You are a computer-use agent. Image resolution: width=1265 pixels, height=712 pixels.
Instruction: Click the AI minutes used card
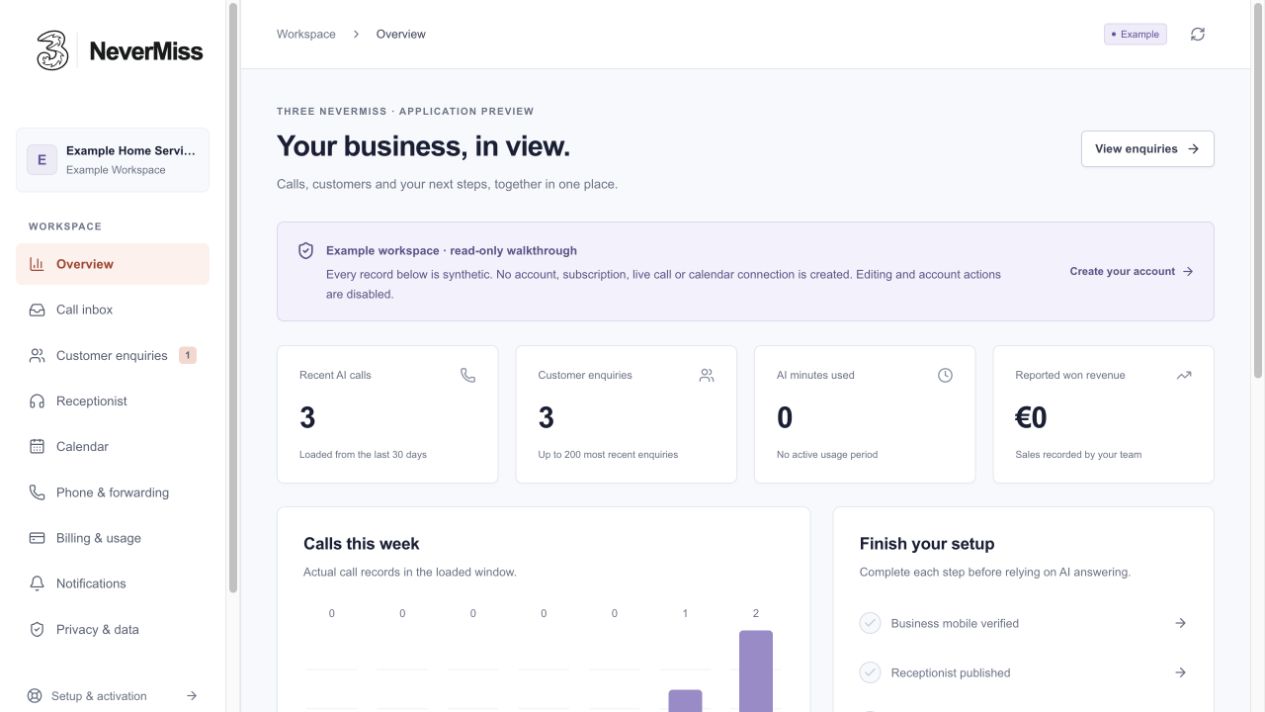(x=865, y=414)
